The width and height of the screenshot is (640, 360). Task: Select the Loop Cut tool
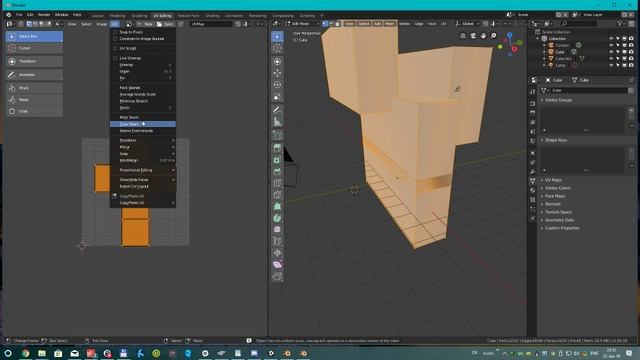(278, 183)
